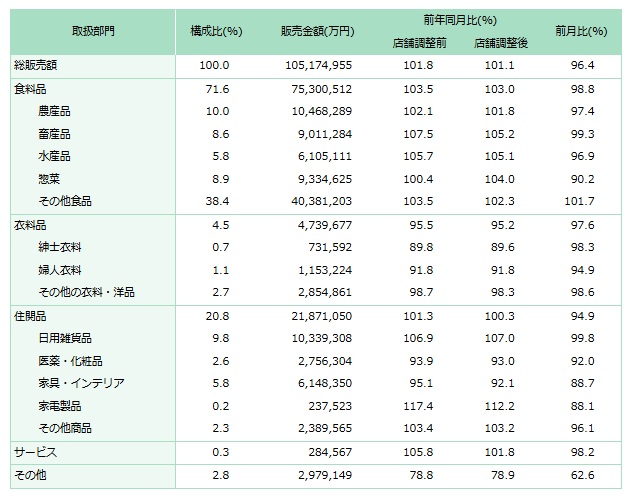Viewport: 641px width, 501px height.
Task: Click the その他 month-over-month value 62.6
Action: [583, 475]
